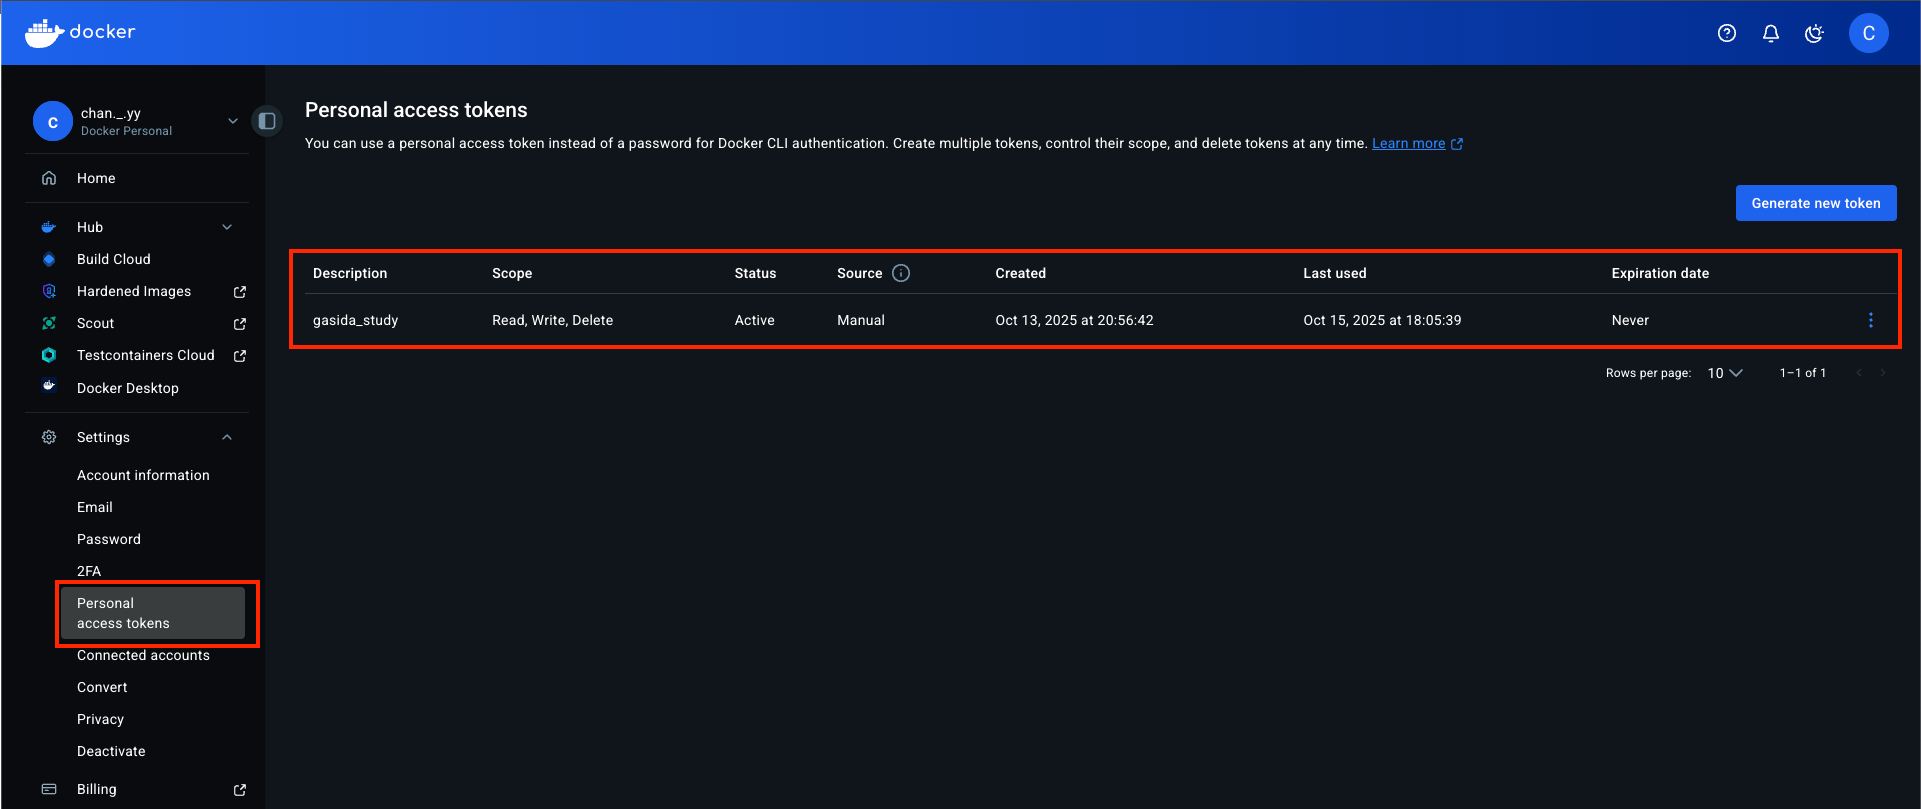Open the Deactivate settings page
The width and height of the screenshot is (1921, 809).
[x=111, y=751]
